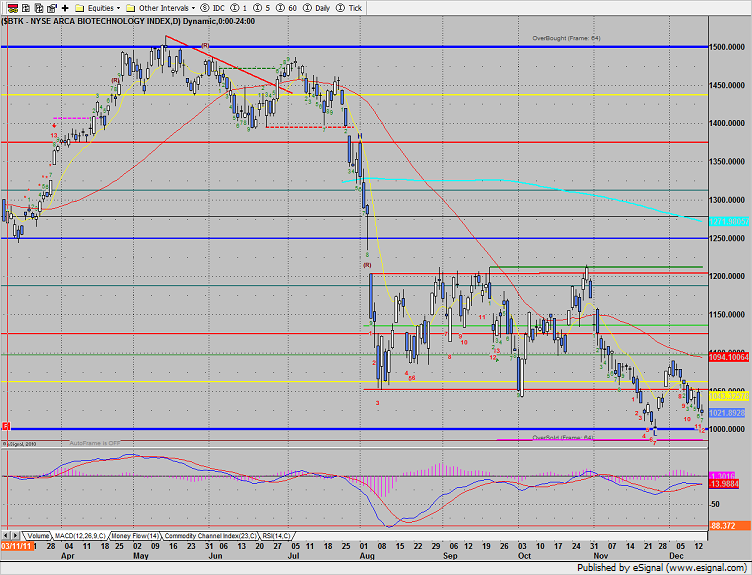Screen dimensions: 752x575
Task: Select the MACD(12,26,9,C) tab
Action: click(80, 536)
